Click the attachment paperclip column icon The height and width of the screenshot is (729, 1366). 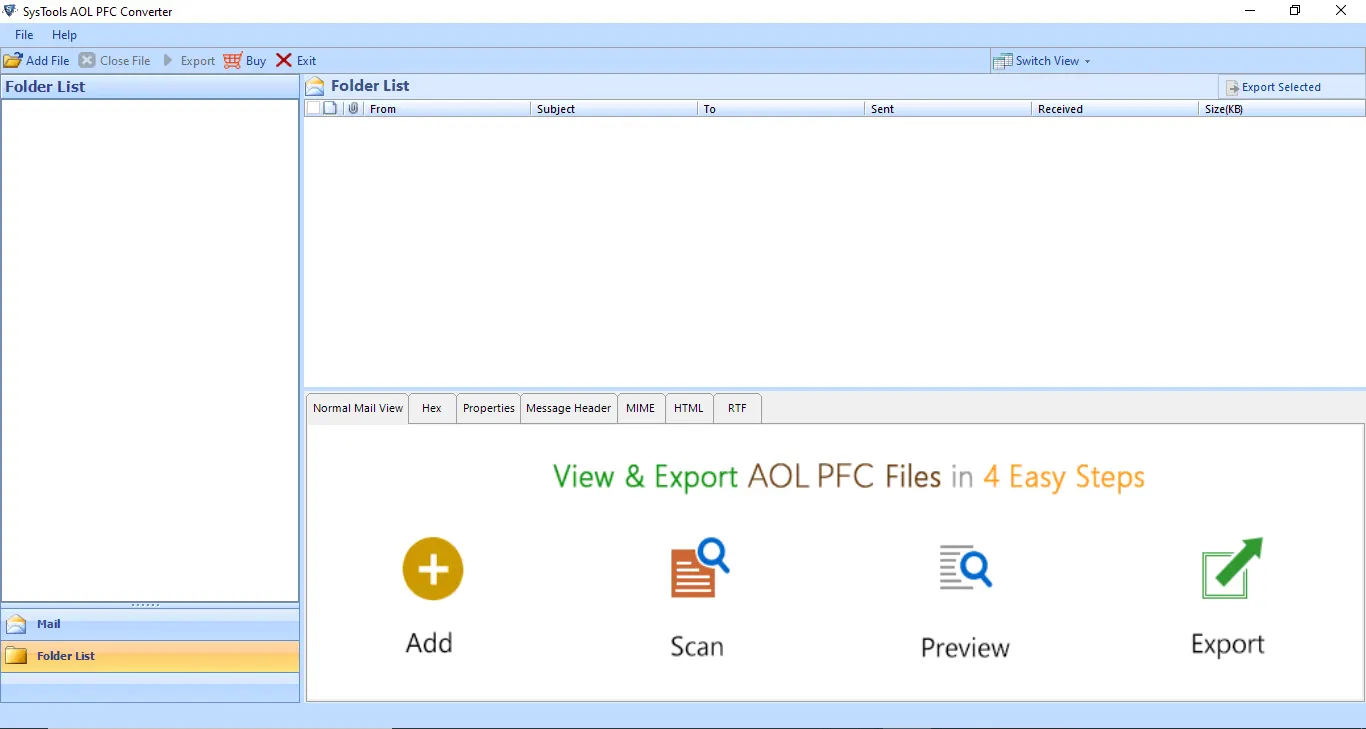click(353, 108)
